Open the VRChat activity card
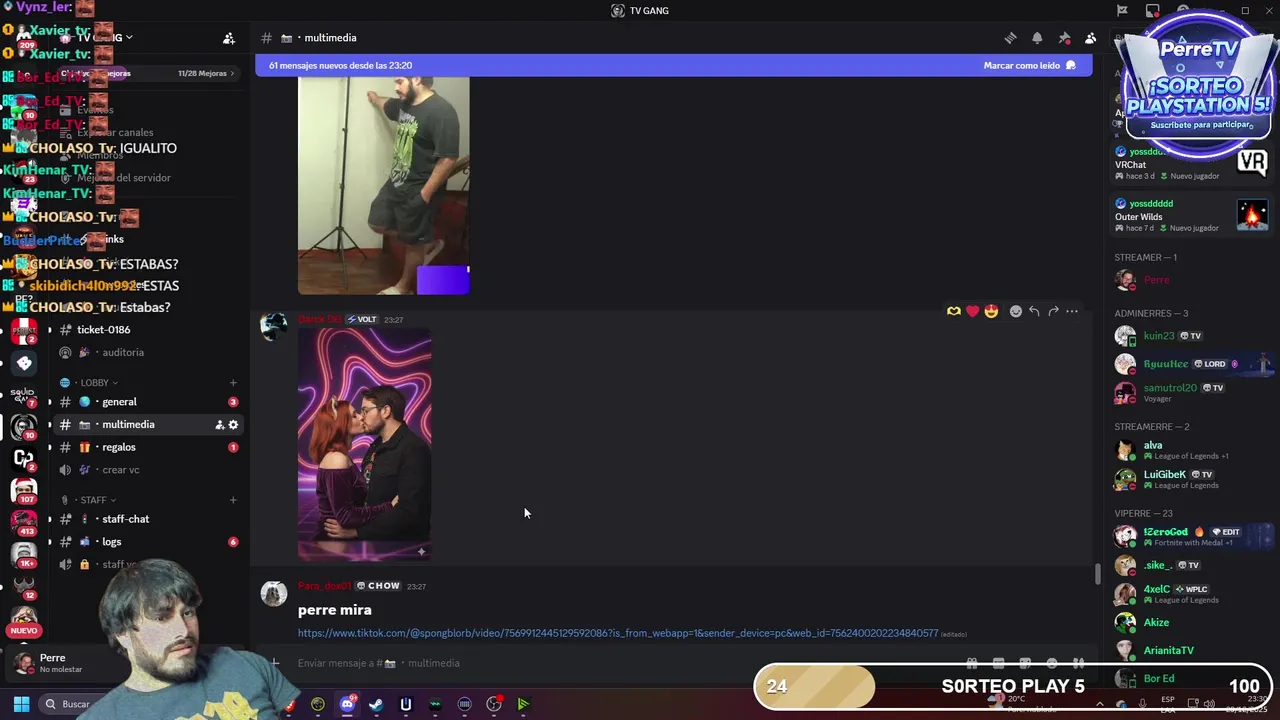 point(1192,164)
